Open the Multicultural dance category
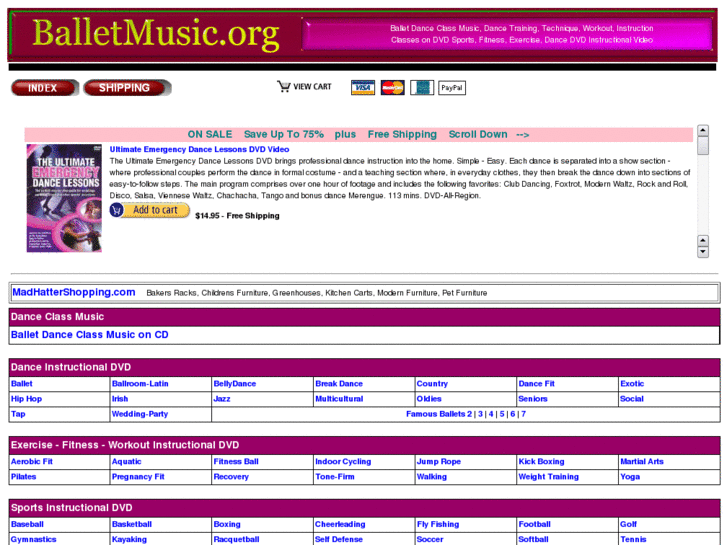 (339, 399)
